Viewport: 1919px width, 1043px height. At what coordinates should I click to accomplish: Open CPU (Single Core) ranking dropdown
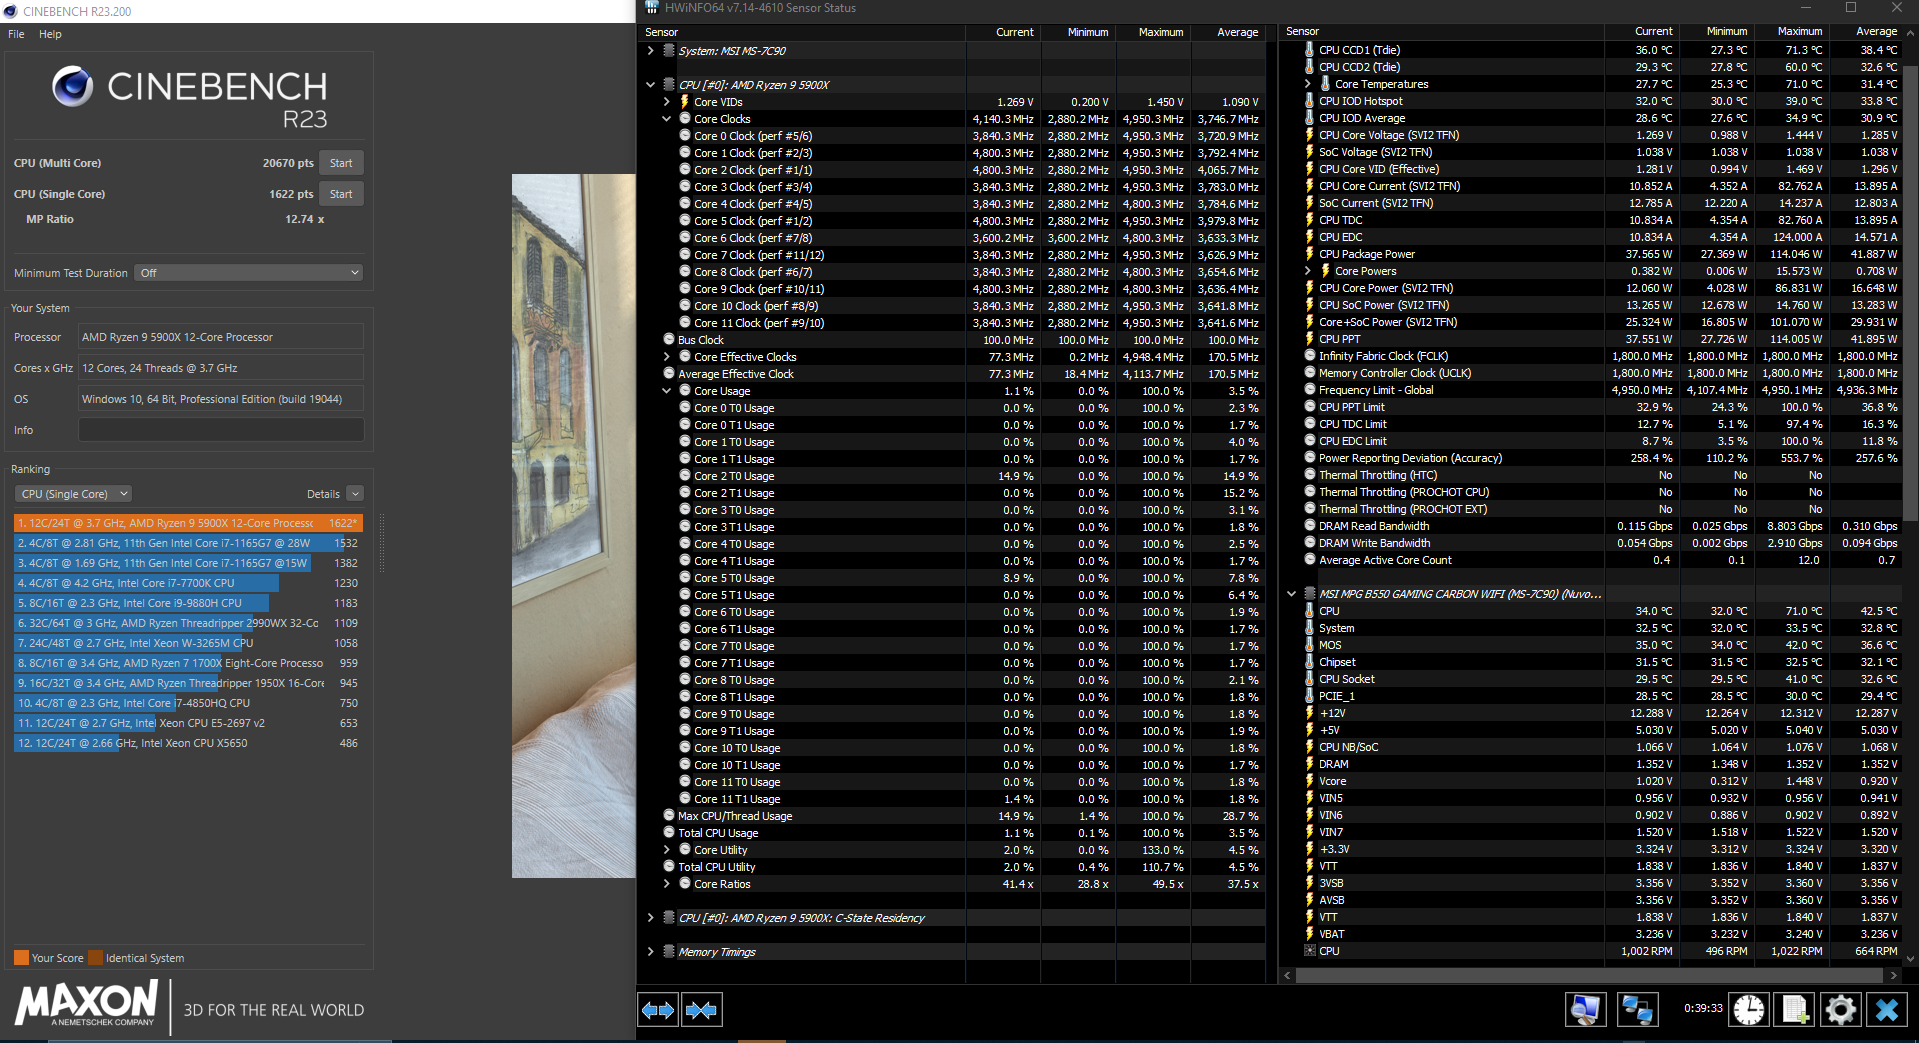[x=74, y=494]
